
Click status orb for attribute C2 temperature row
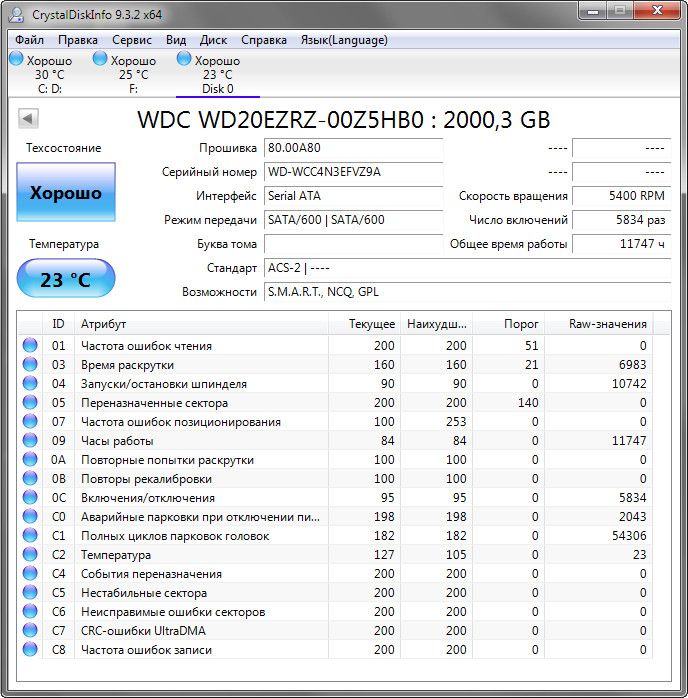point(30,554)
